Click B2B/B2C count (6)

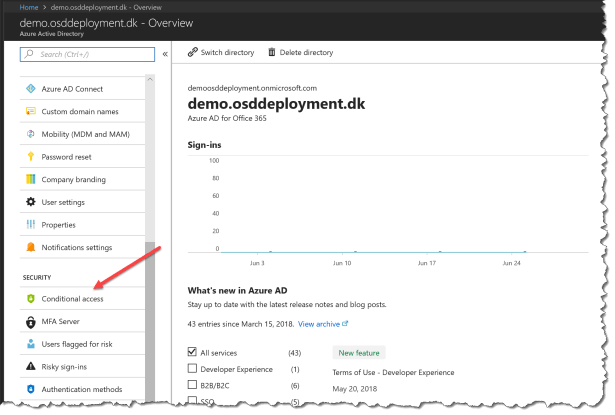[295, 386]
